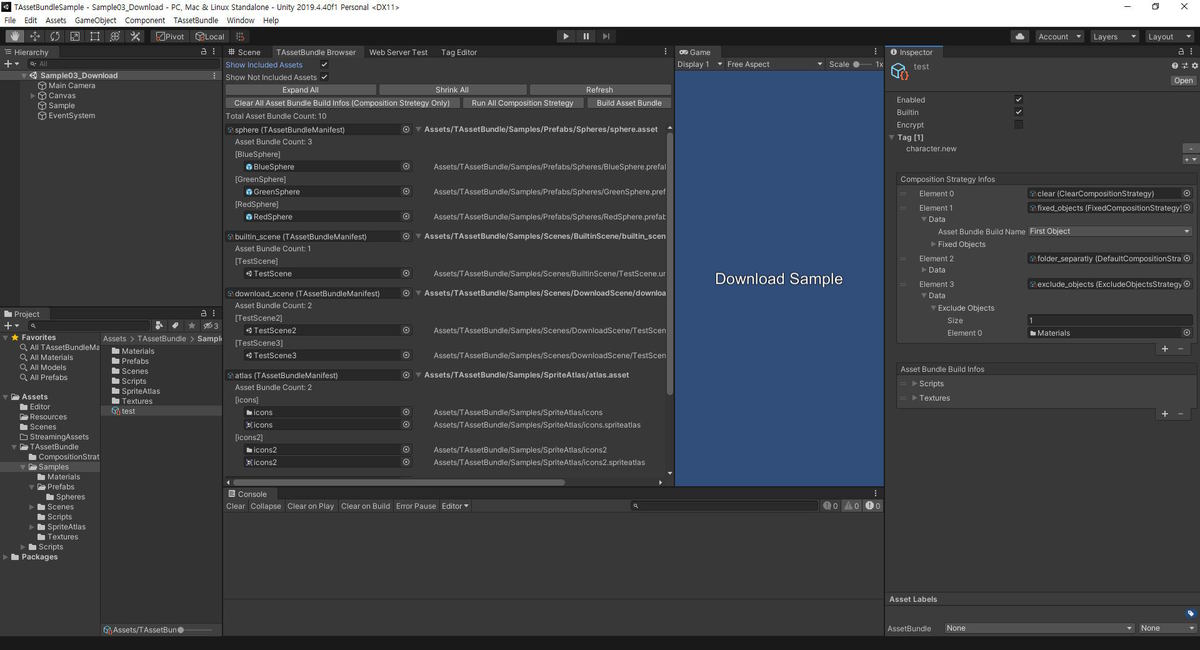Click the Play button
The width and height of the screenshot is (1200, 650).
(565, 36)
